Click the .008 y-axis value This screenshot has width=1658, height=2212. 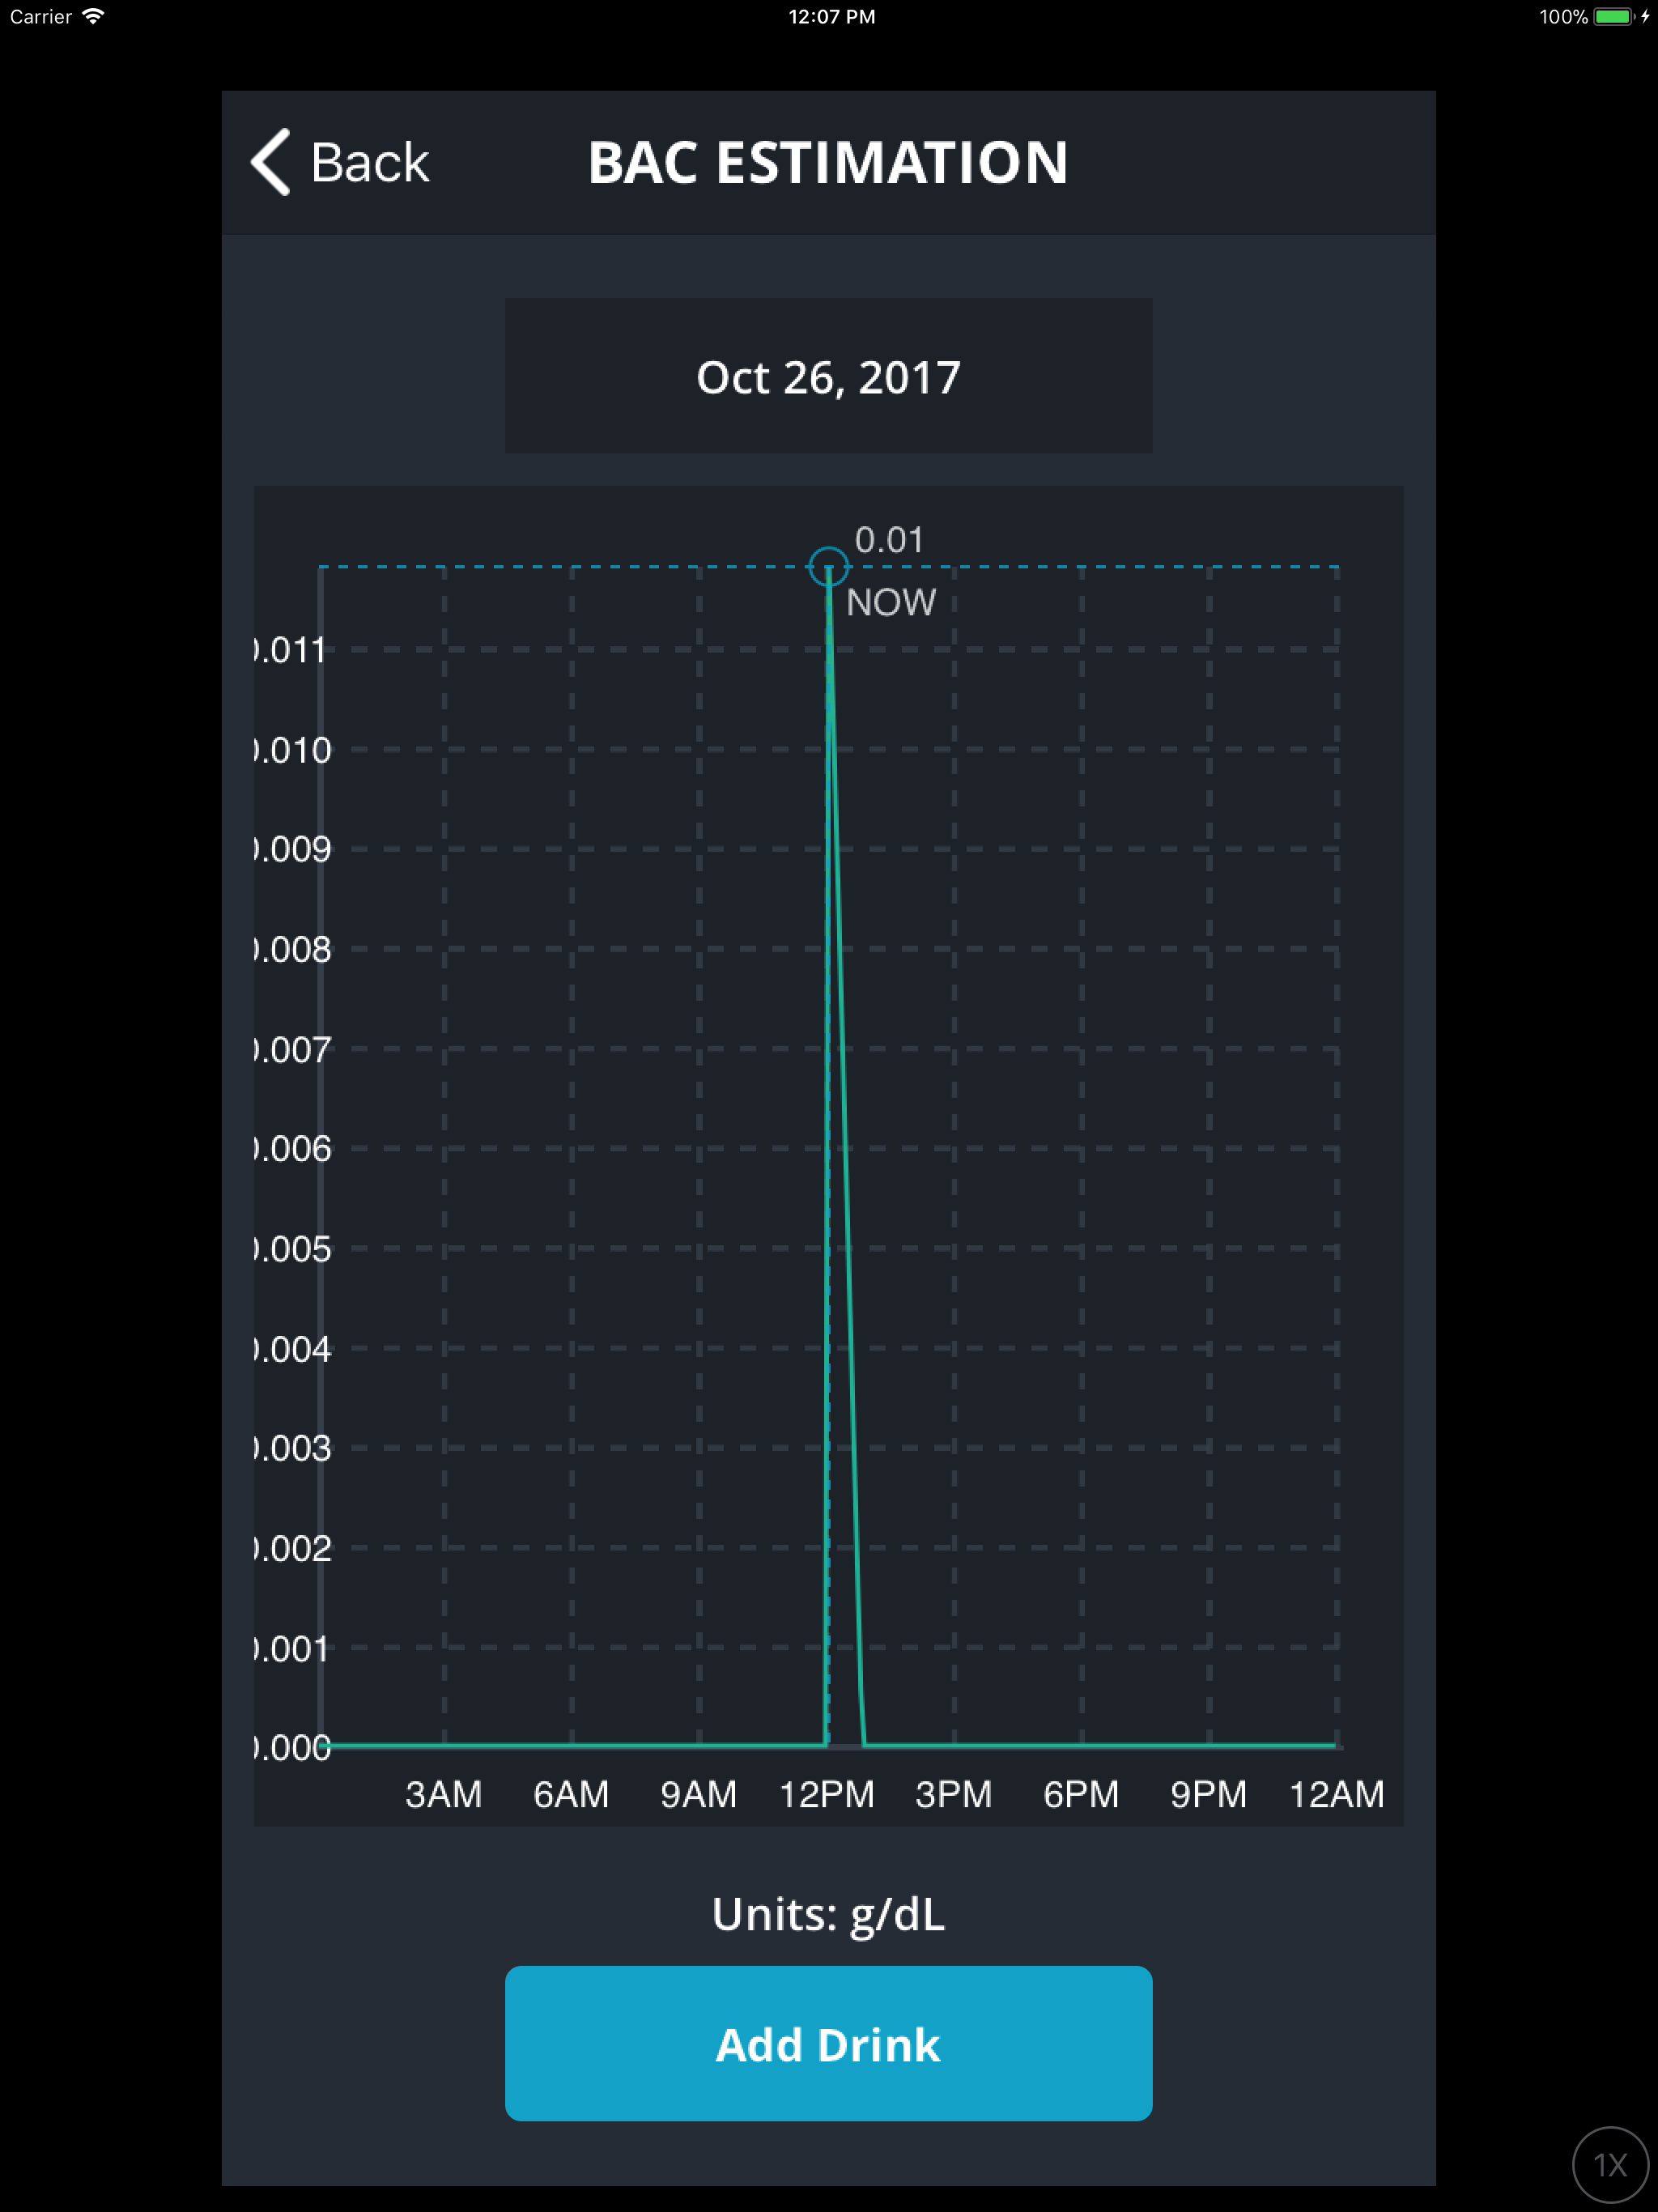tap(293, 949)
